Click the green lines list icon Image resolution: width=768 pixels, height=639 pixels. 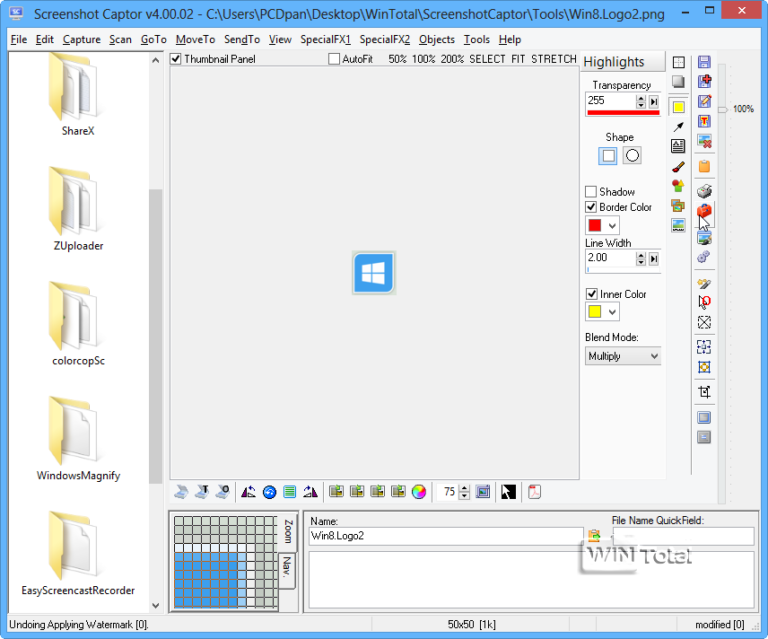pyautogui.click(x=289, y=492)
